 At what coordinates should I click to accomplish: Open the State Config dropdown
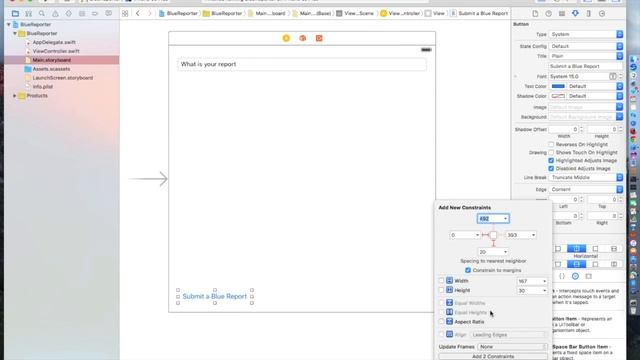586,46
